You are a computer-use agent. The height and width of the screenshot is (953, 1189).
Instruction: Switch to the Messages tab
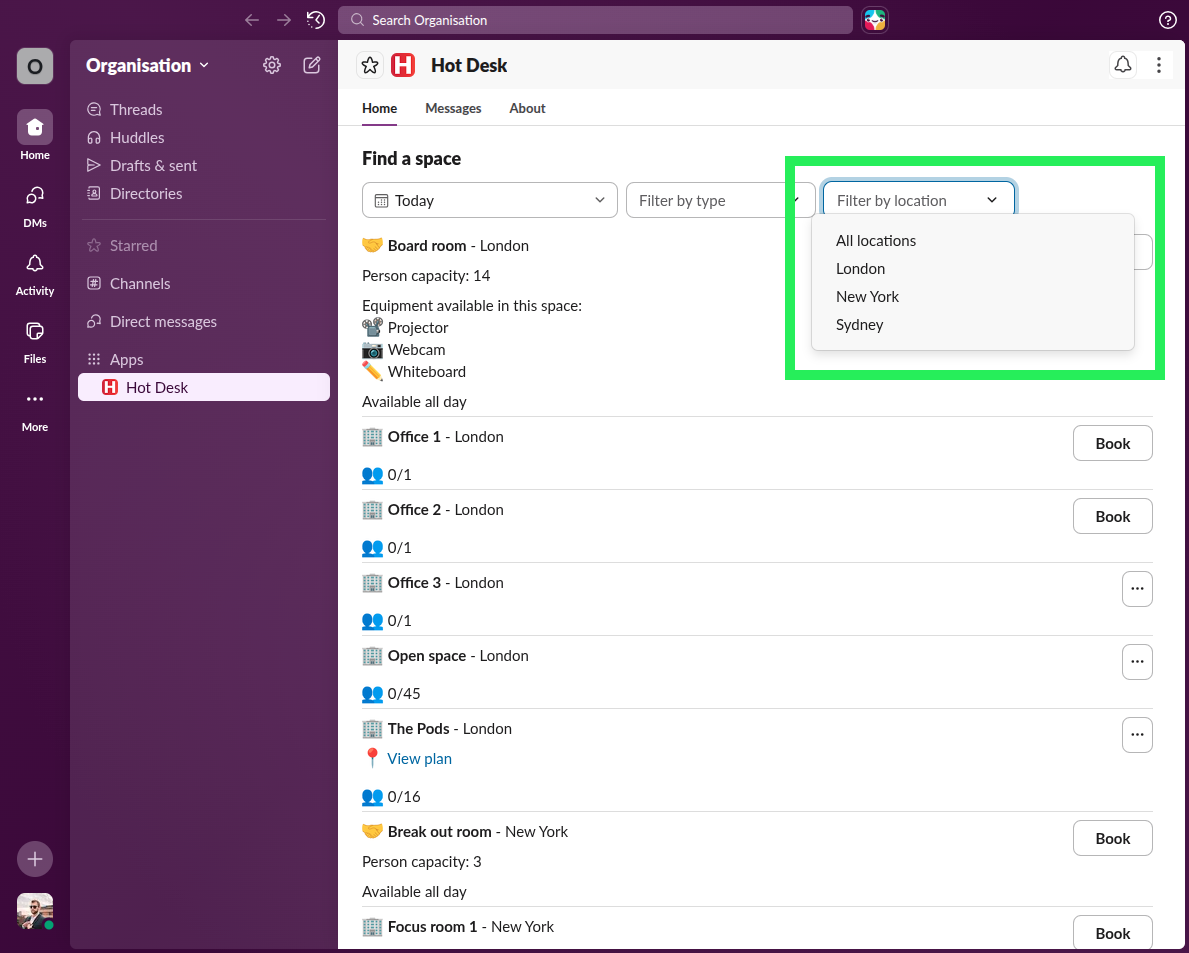453,108
